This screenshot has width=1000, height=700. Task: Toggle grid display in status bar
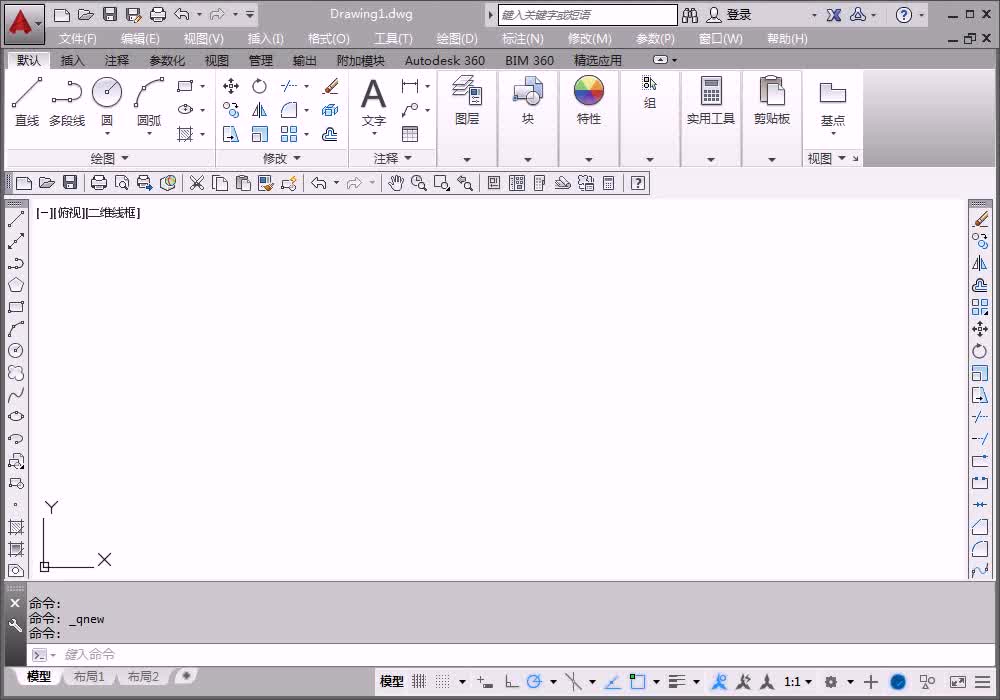(x=418, y=682)
